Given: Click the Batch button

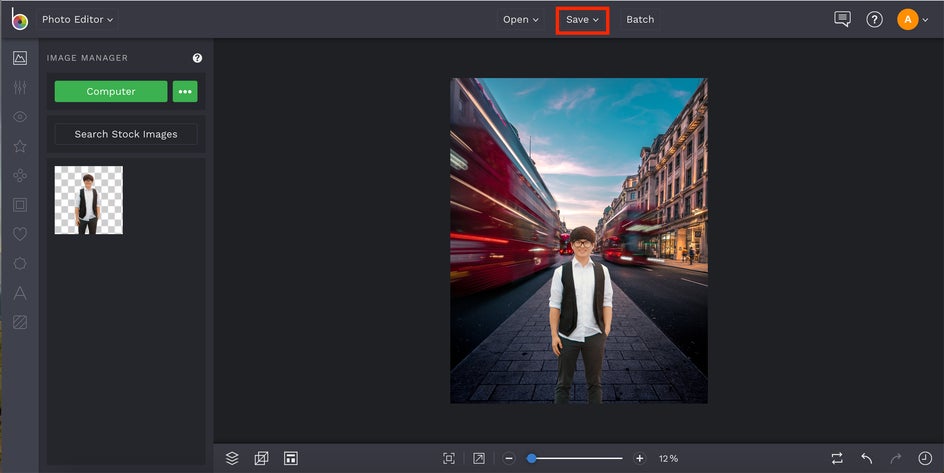Looking at the screenshot, I should [x=640, y=19].
